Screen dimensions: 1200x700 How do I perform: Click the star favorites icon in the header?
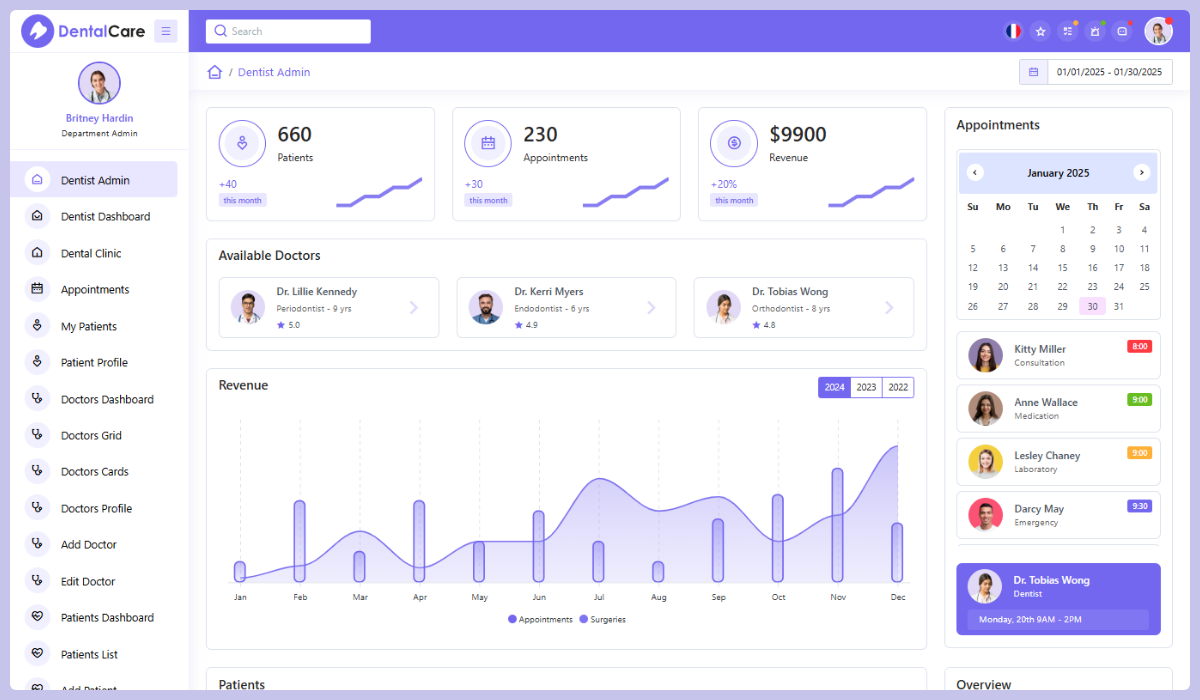click(1040, 31)
